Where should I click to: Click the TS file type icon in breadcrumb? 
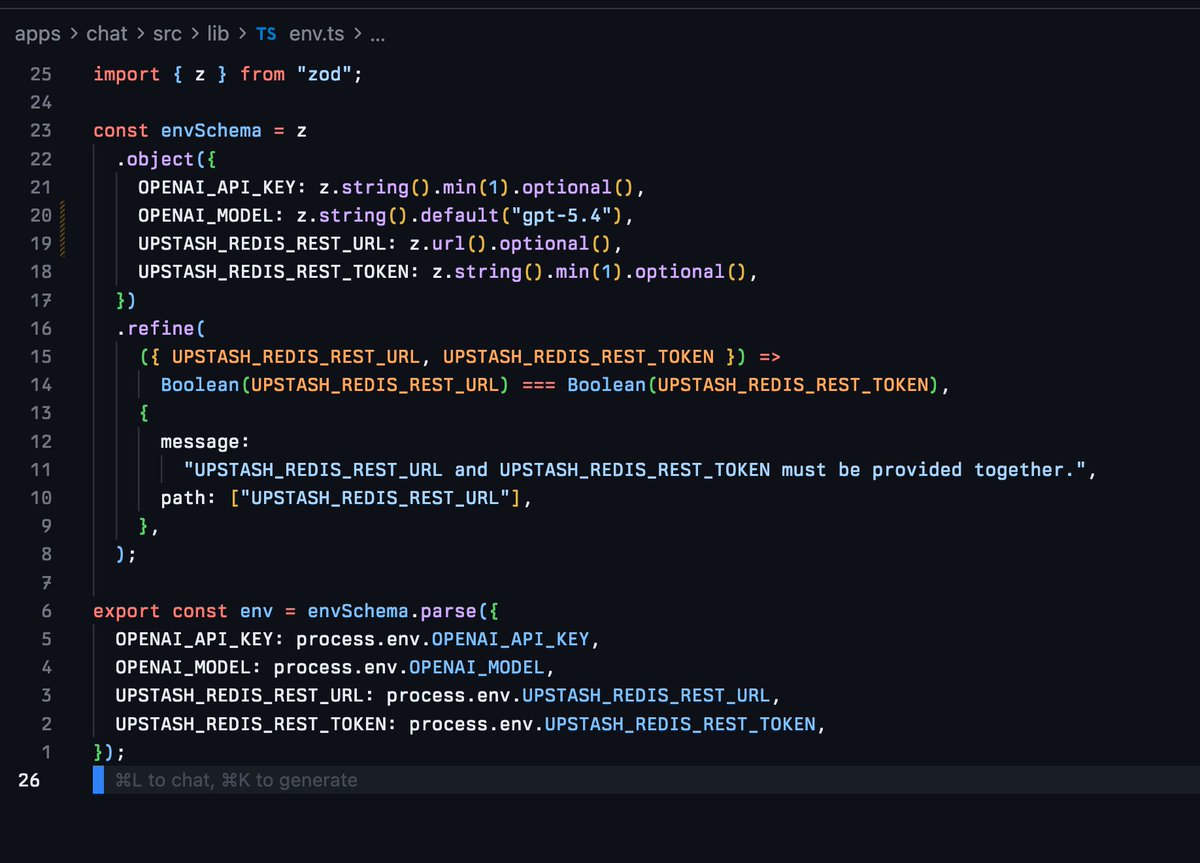[x=266, y=34]
